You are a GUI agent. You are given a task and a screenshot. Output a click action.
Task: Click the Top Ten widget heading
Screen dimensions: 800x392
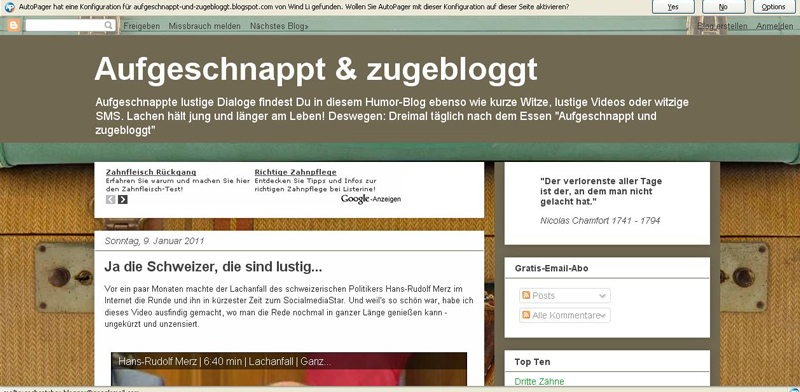[x=532, y=362]
